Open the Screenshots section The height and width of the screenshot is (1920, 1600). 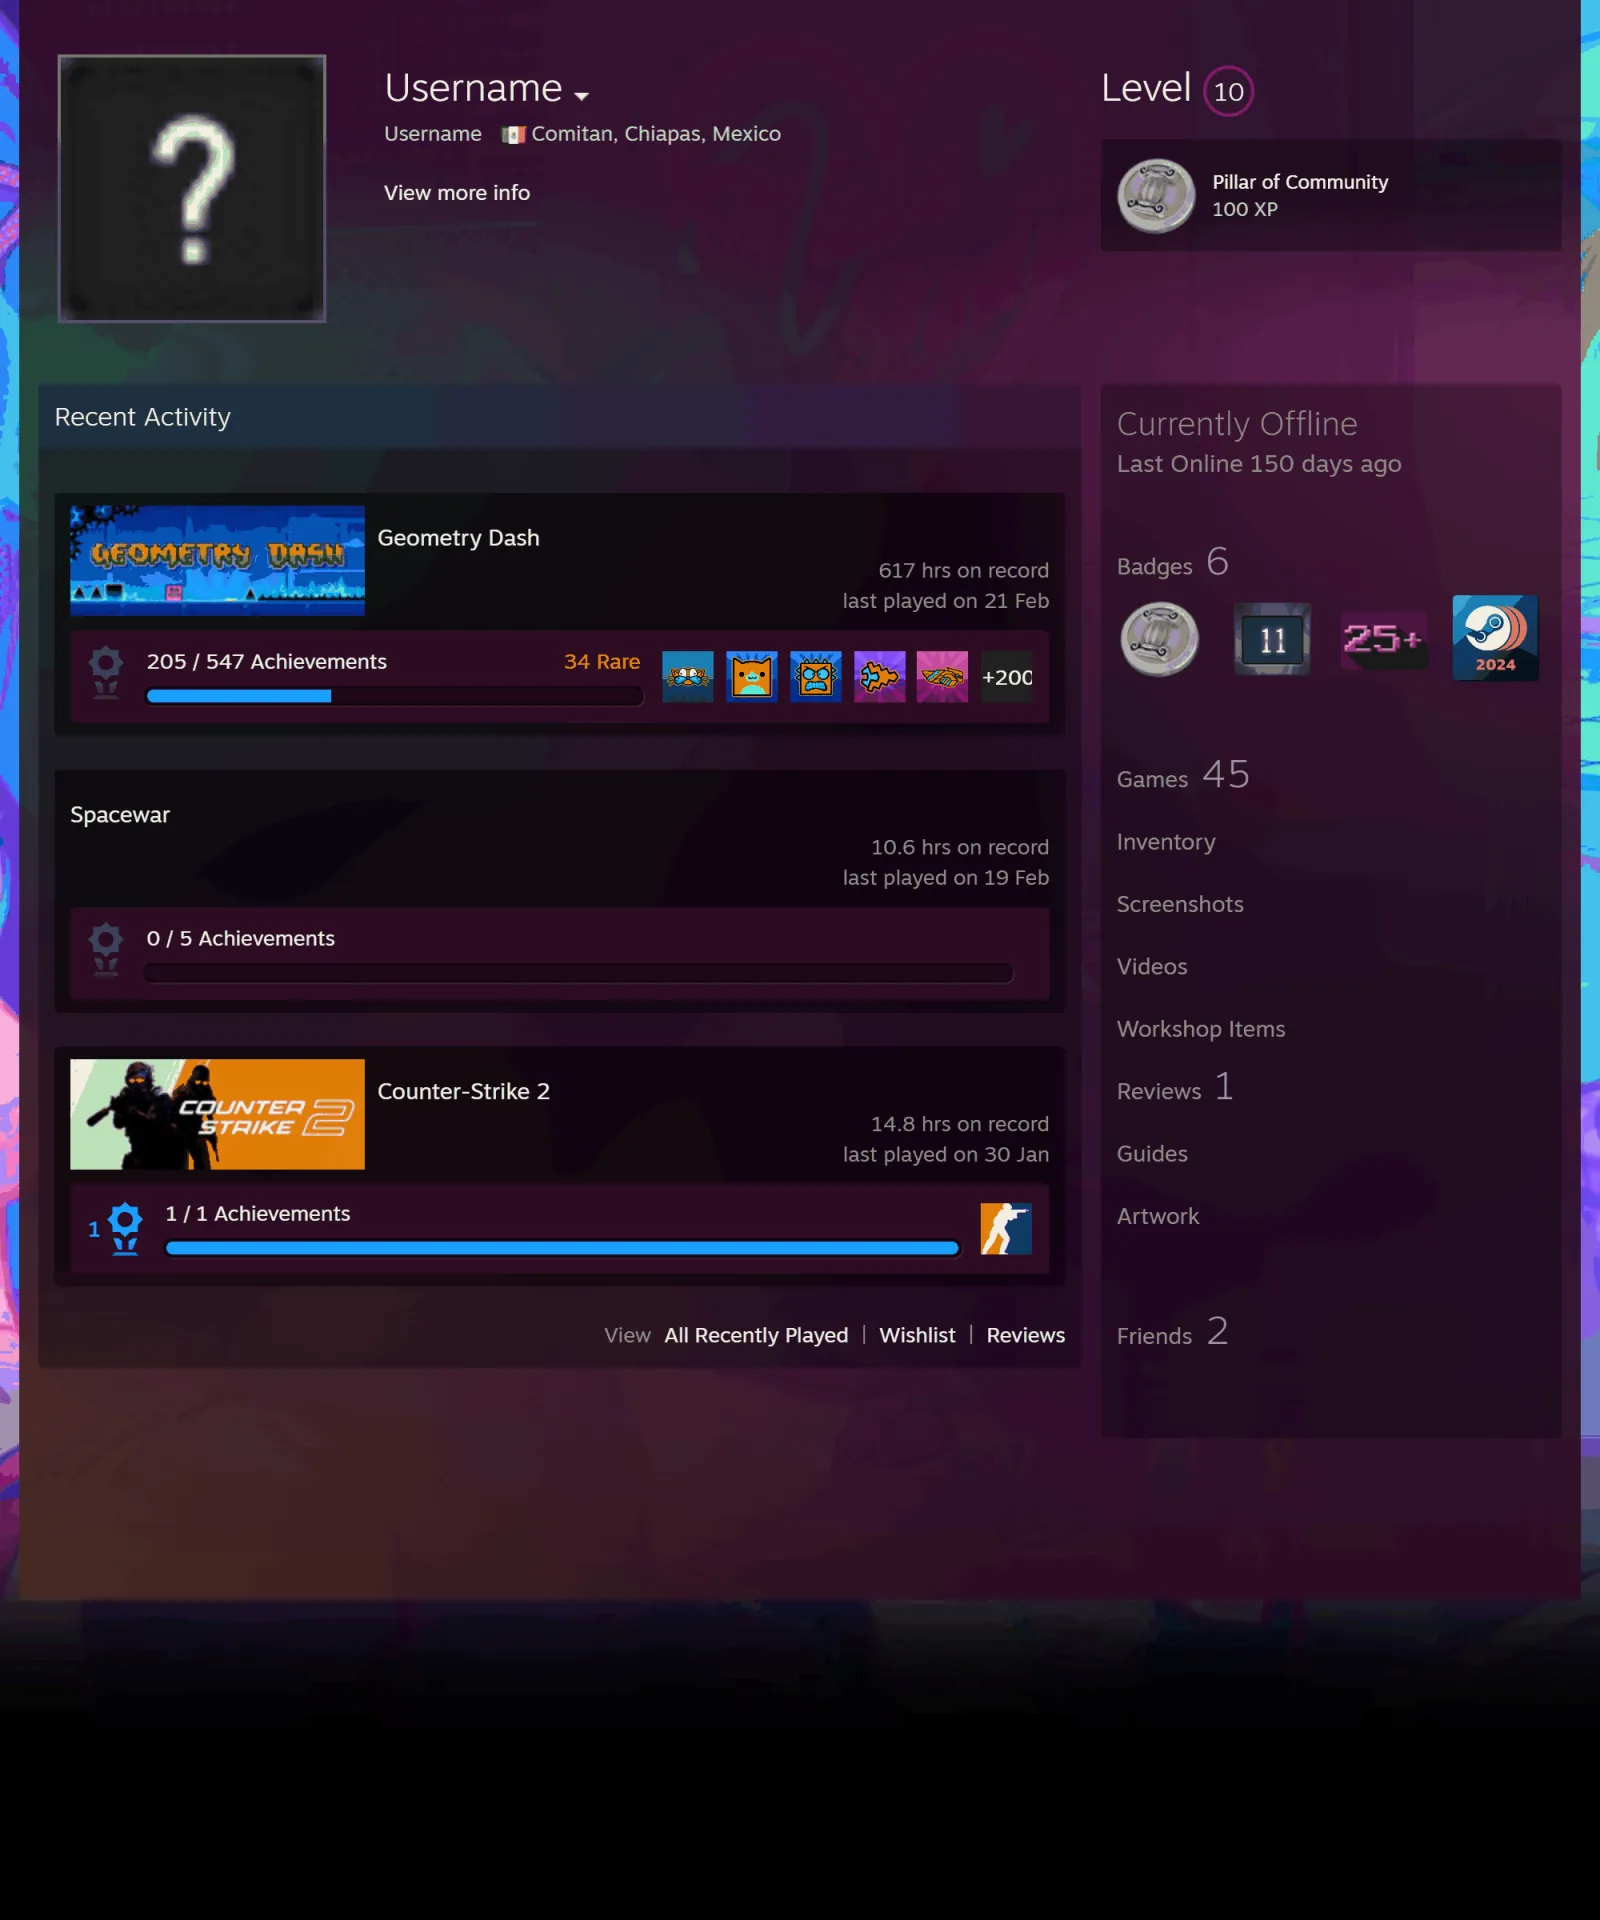pyautogui.click(x=1180, y=904)
